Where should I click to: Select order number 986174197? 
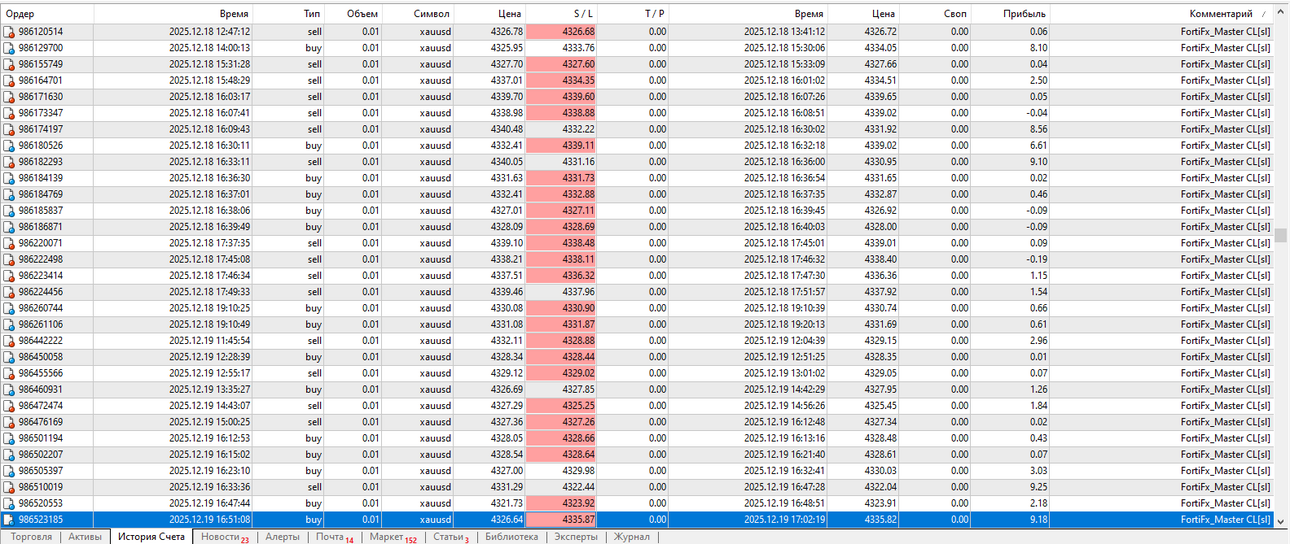point(41,129)
